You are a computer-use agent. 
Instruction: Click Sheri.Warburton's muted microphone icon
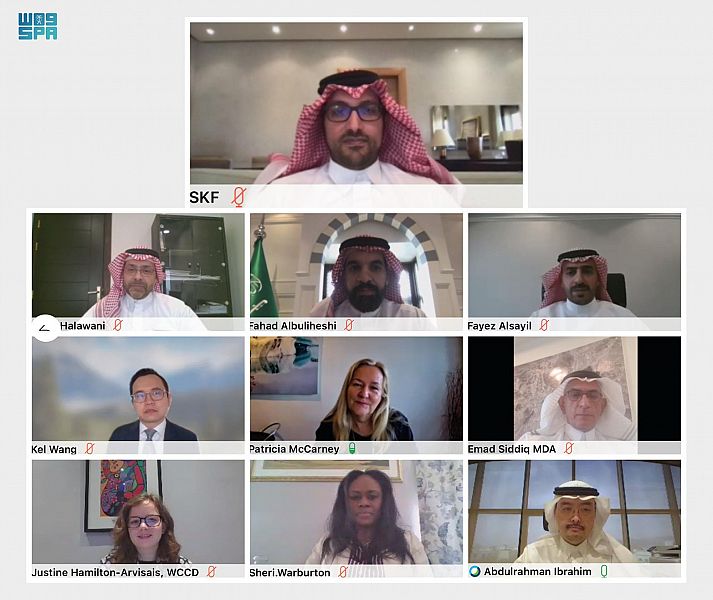point(343,572)
